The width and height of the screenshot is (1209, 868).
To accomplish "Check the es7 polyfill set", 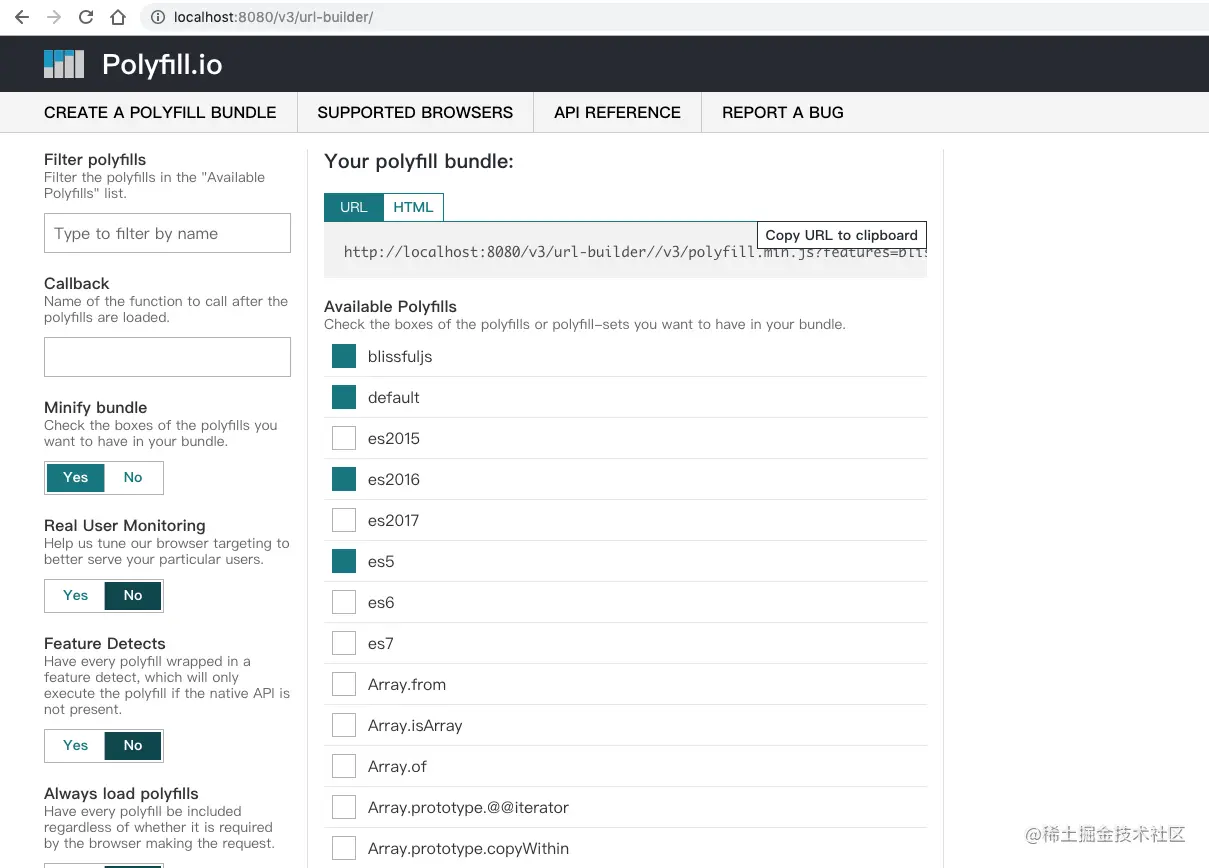I will (x=344, y=644).
